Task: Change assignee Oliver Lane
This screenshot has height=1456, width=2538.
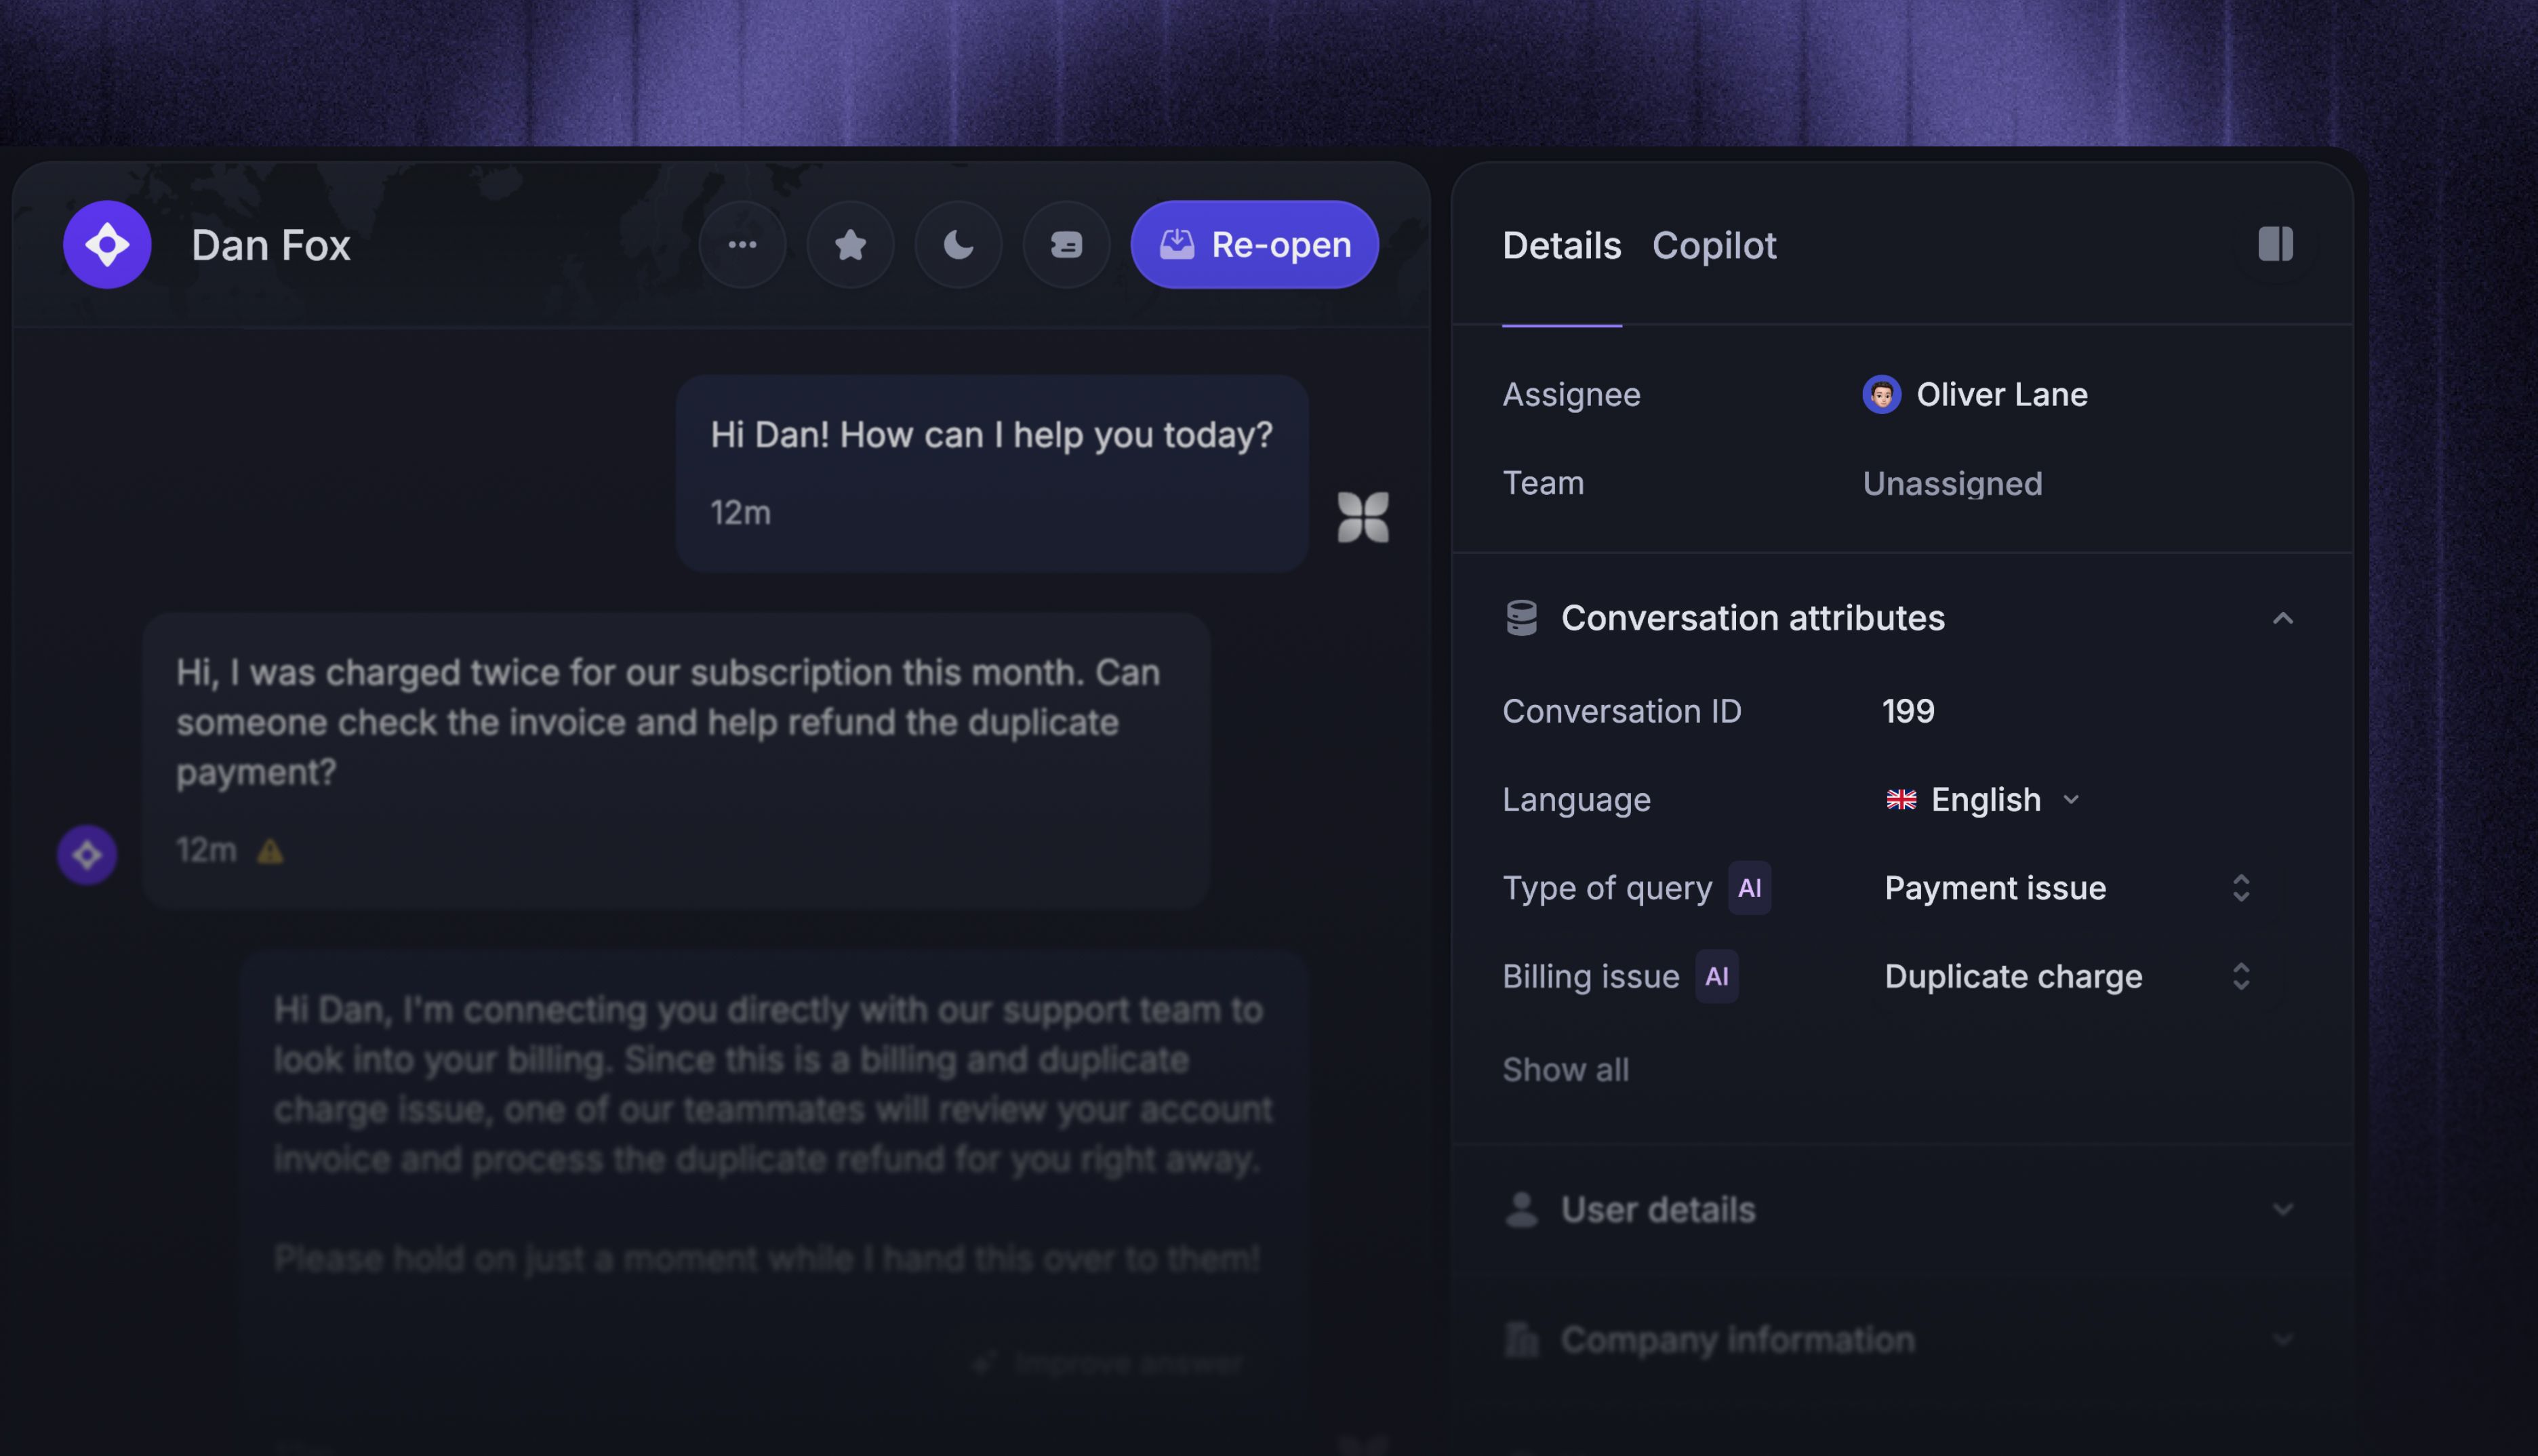Action: tap(1975, 394)
